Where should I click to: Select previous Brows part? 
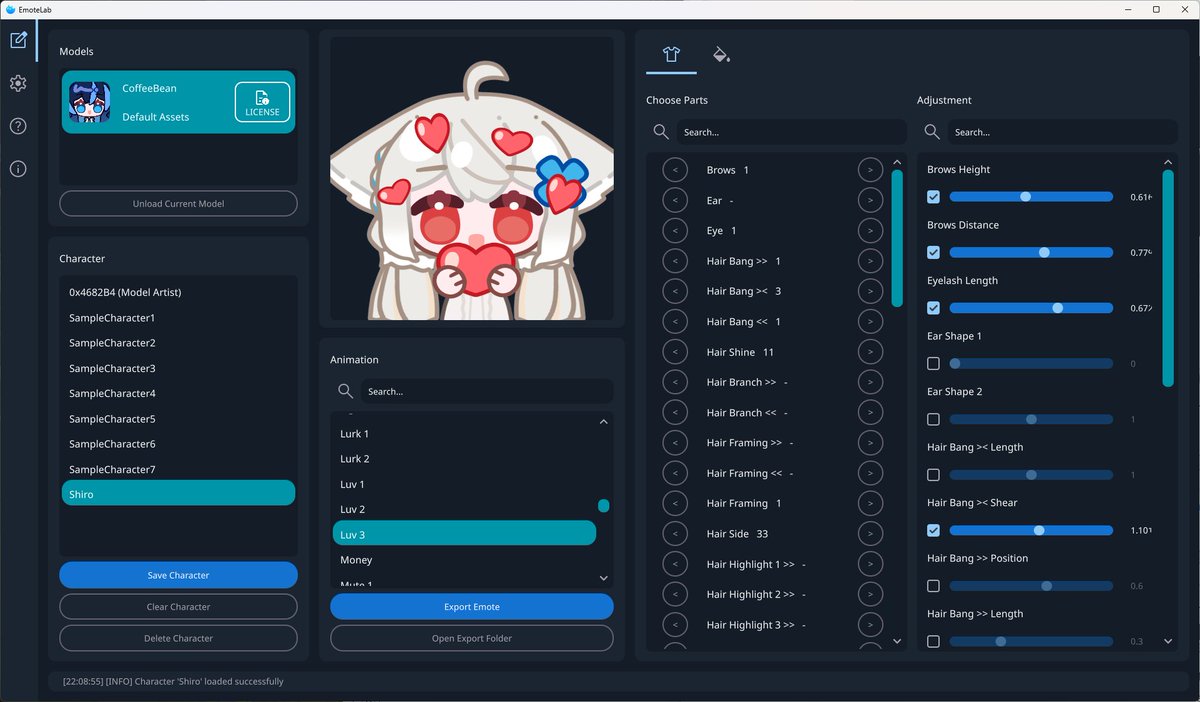(675, 170)
